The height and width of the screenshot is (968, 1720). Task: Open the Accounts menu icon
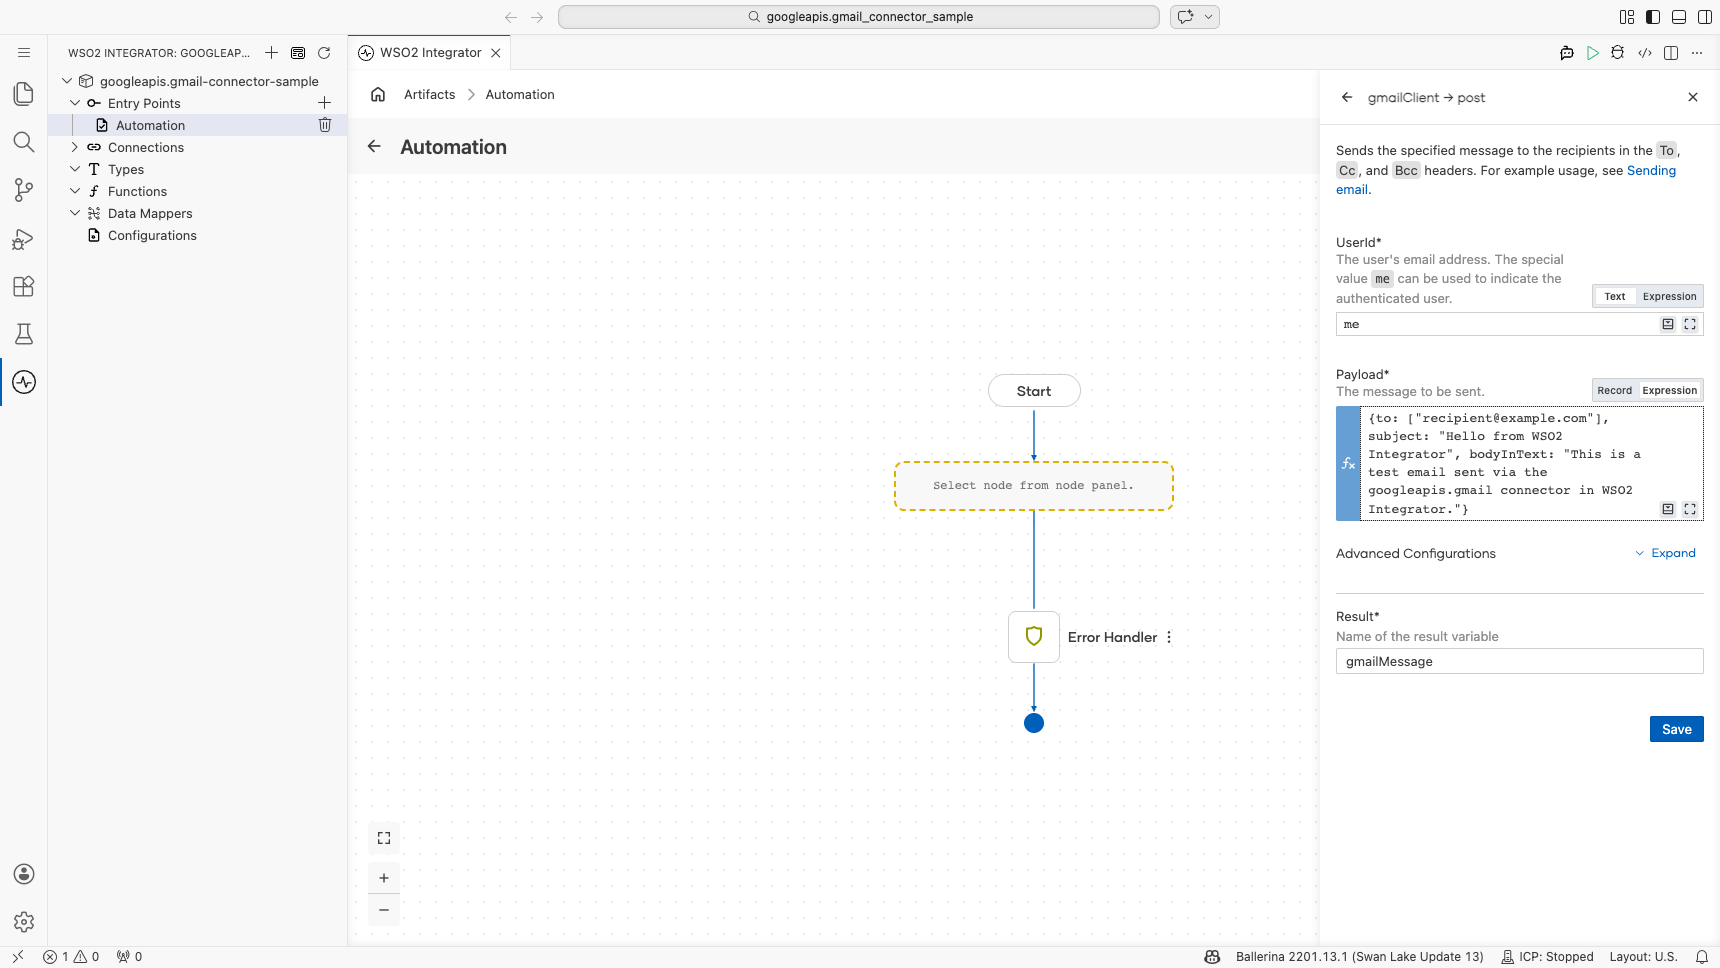[x=24, y=874]
